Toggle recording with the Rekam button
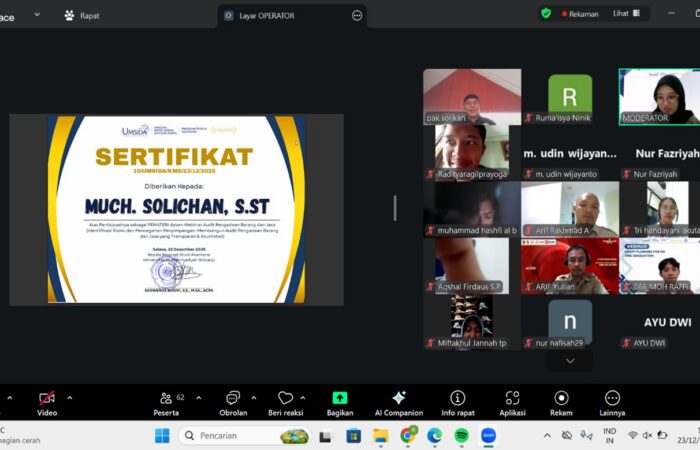This screenshot has width=700, height=450. [x=561, y=398]
